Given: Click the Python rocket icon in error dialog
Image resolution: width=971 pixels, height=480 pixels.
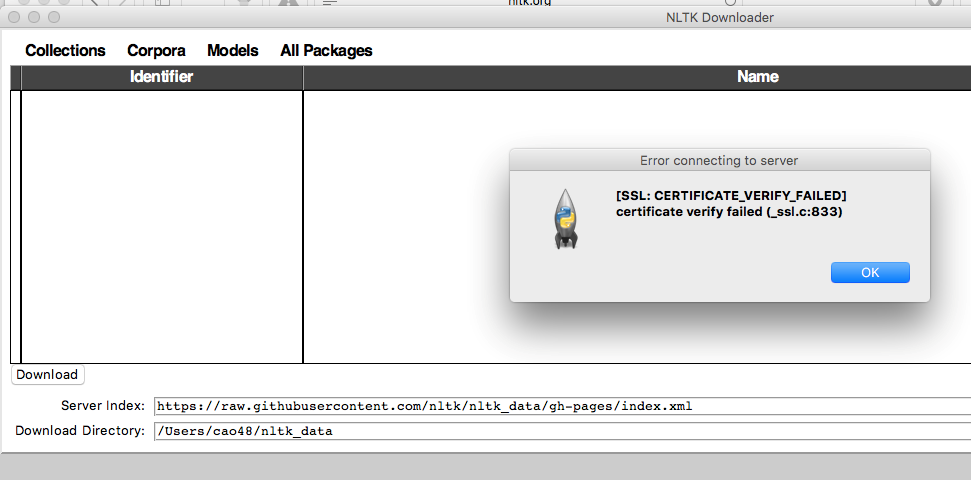Looking at the screenshot, I should [565, 217].
